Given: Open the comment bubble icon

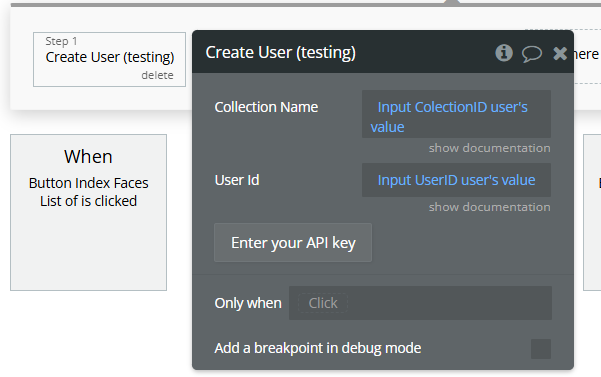Looking at the screenshot, I should [532, 54].
